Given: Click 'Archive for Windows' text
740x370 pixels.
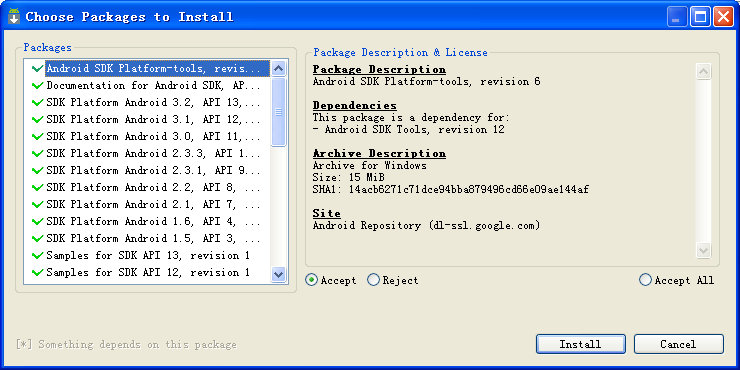Looking at the screenshot, I should (370, 166).
